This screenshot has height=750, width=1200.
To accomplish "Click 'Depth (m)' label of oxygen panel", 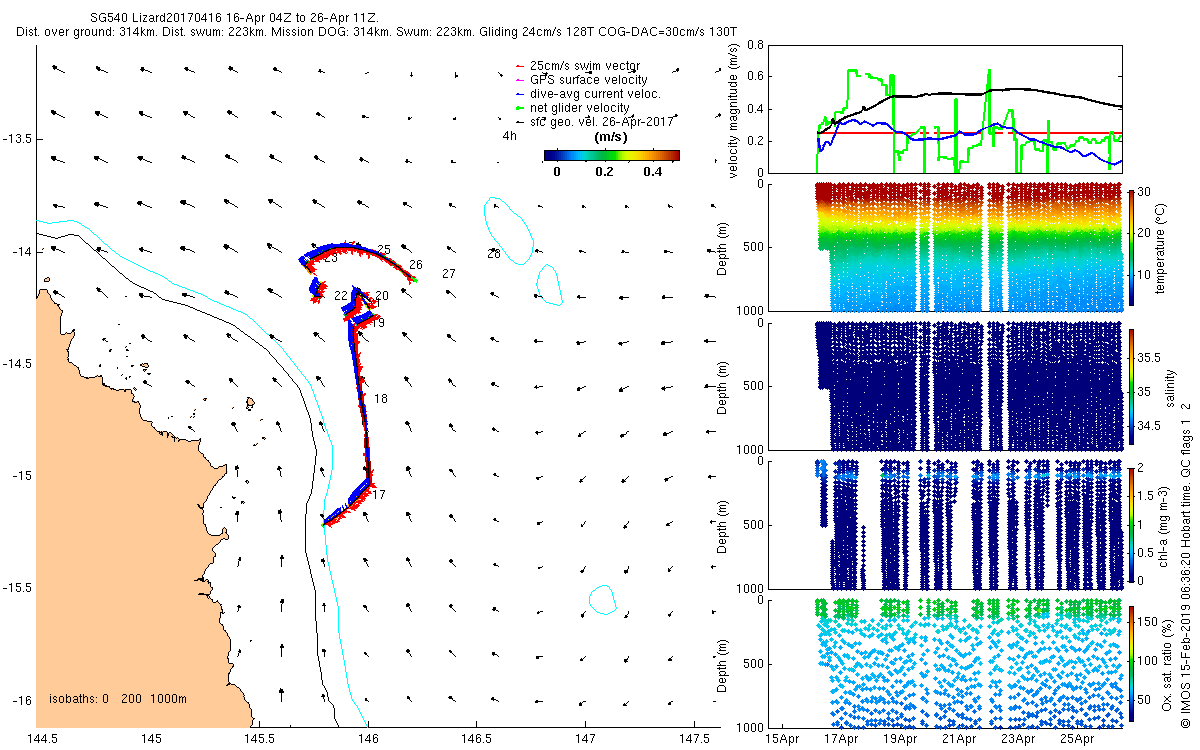I will pos(724,664).
